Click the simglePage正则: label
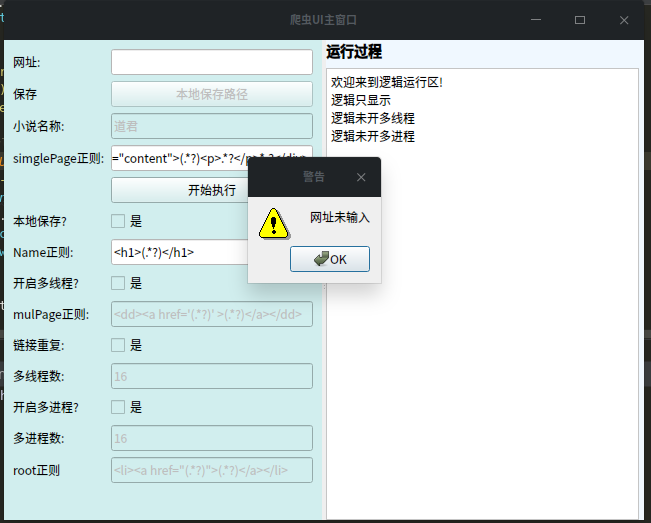651x523 pixels. (59, 158)
